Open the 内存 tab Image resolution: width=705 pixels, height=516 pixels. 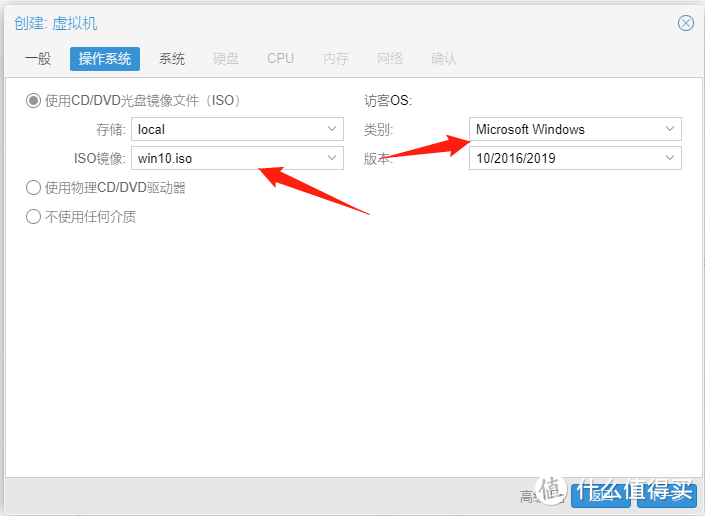[336, 58]
